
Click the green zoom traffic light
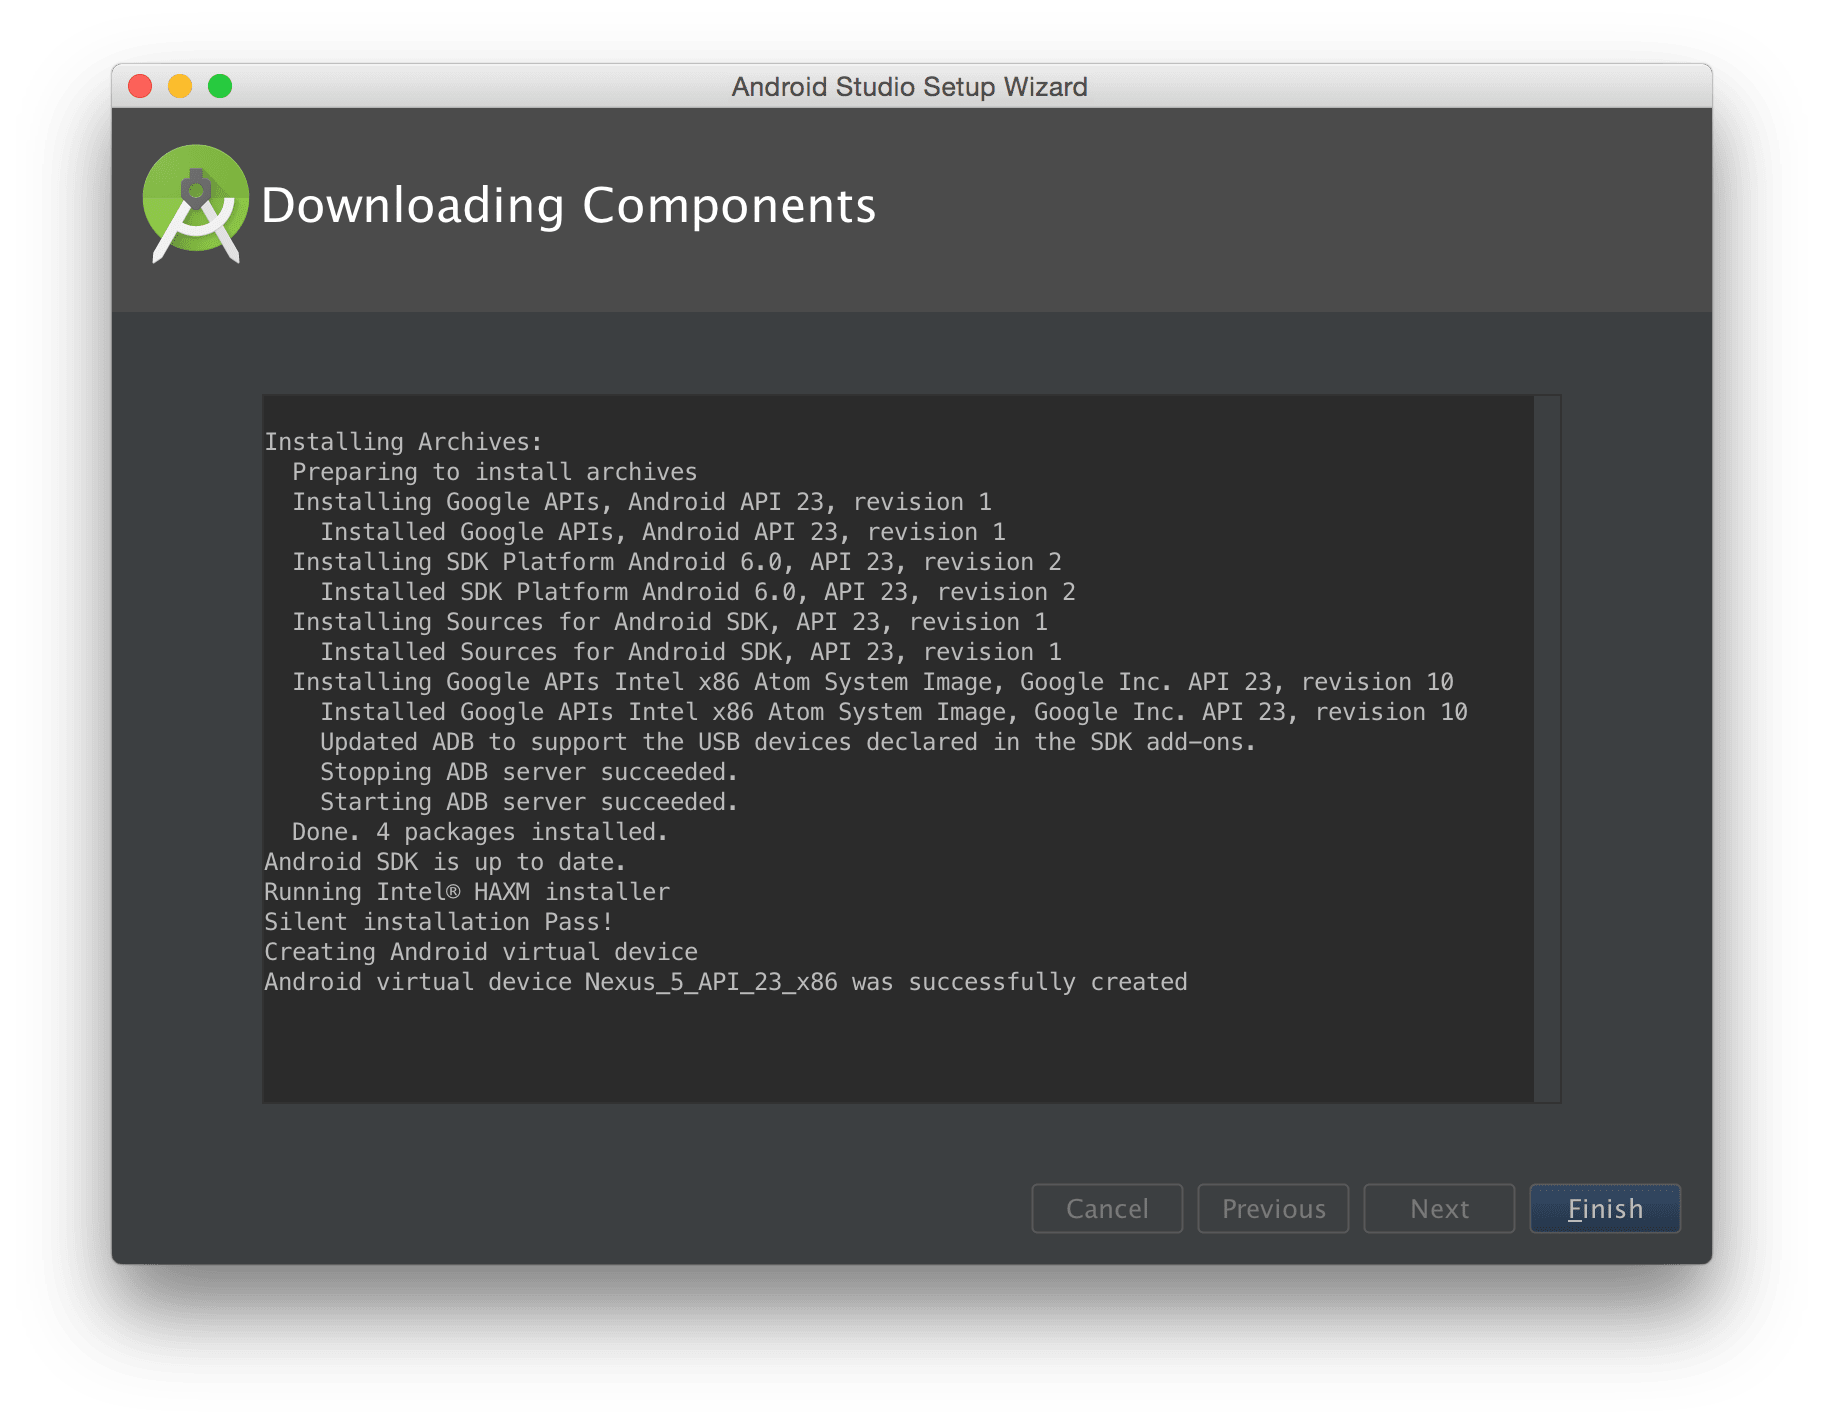pyautogui.click(x=219, y=87)
